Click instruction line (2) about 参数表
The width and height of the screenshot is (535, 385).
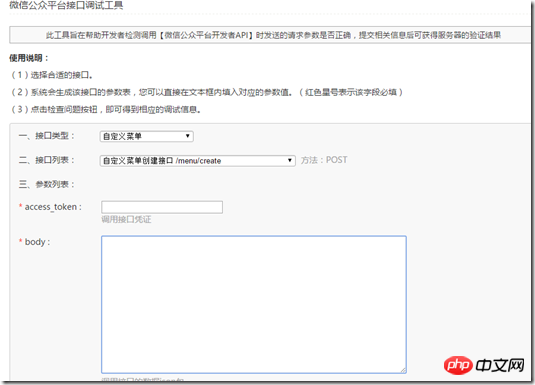[x=207, y=92]
